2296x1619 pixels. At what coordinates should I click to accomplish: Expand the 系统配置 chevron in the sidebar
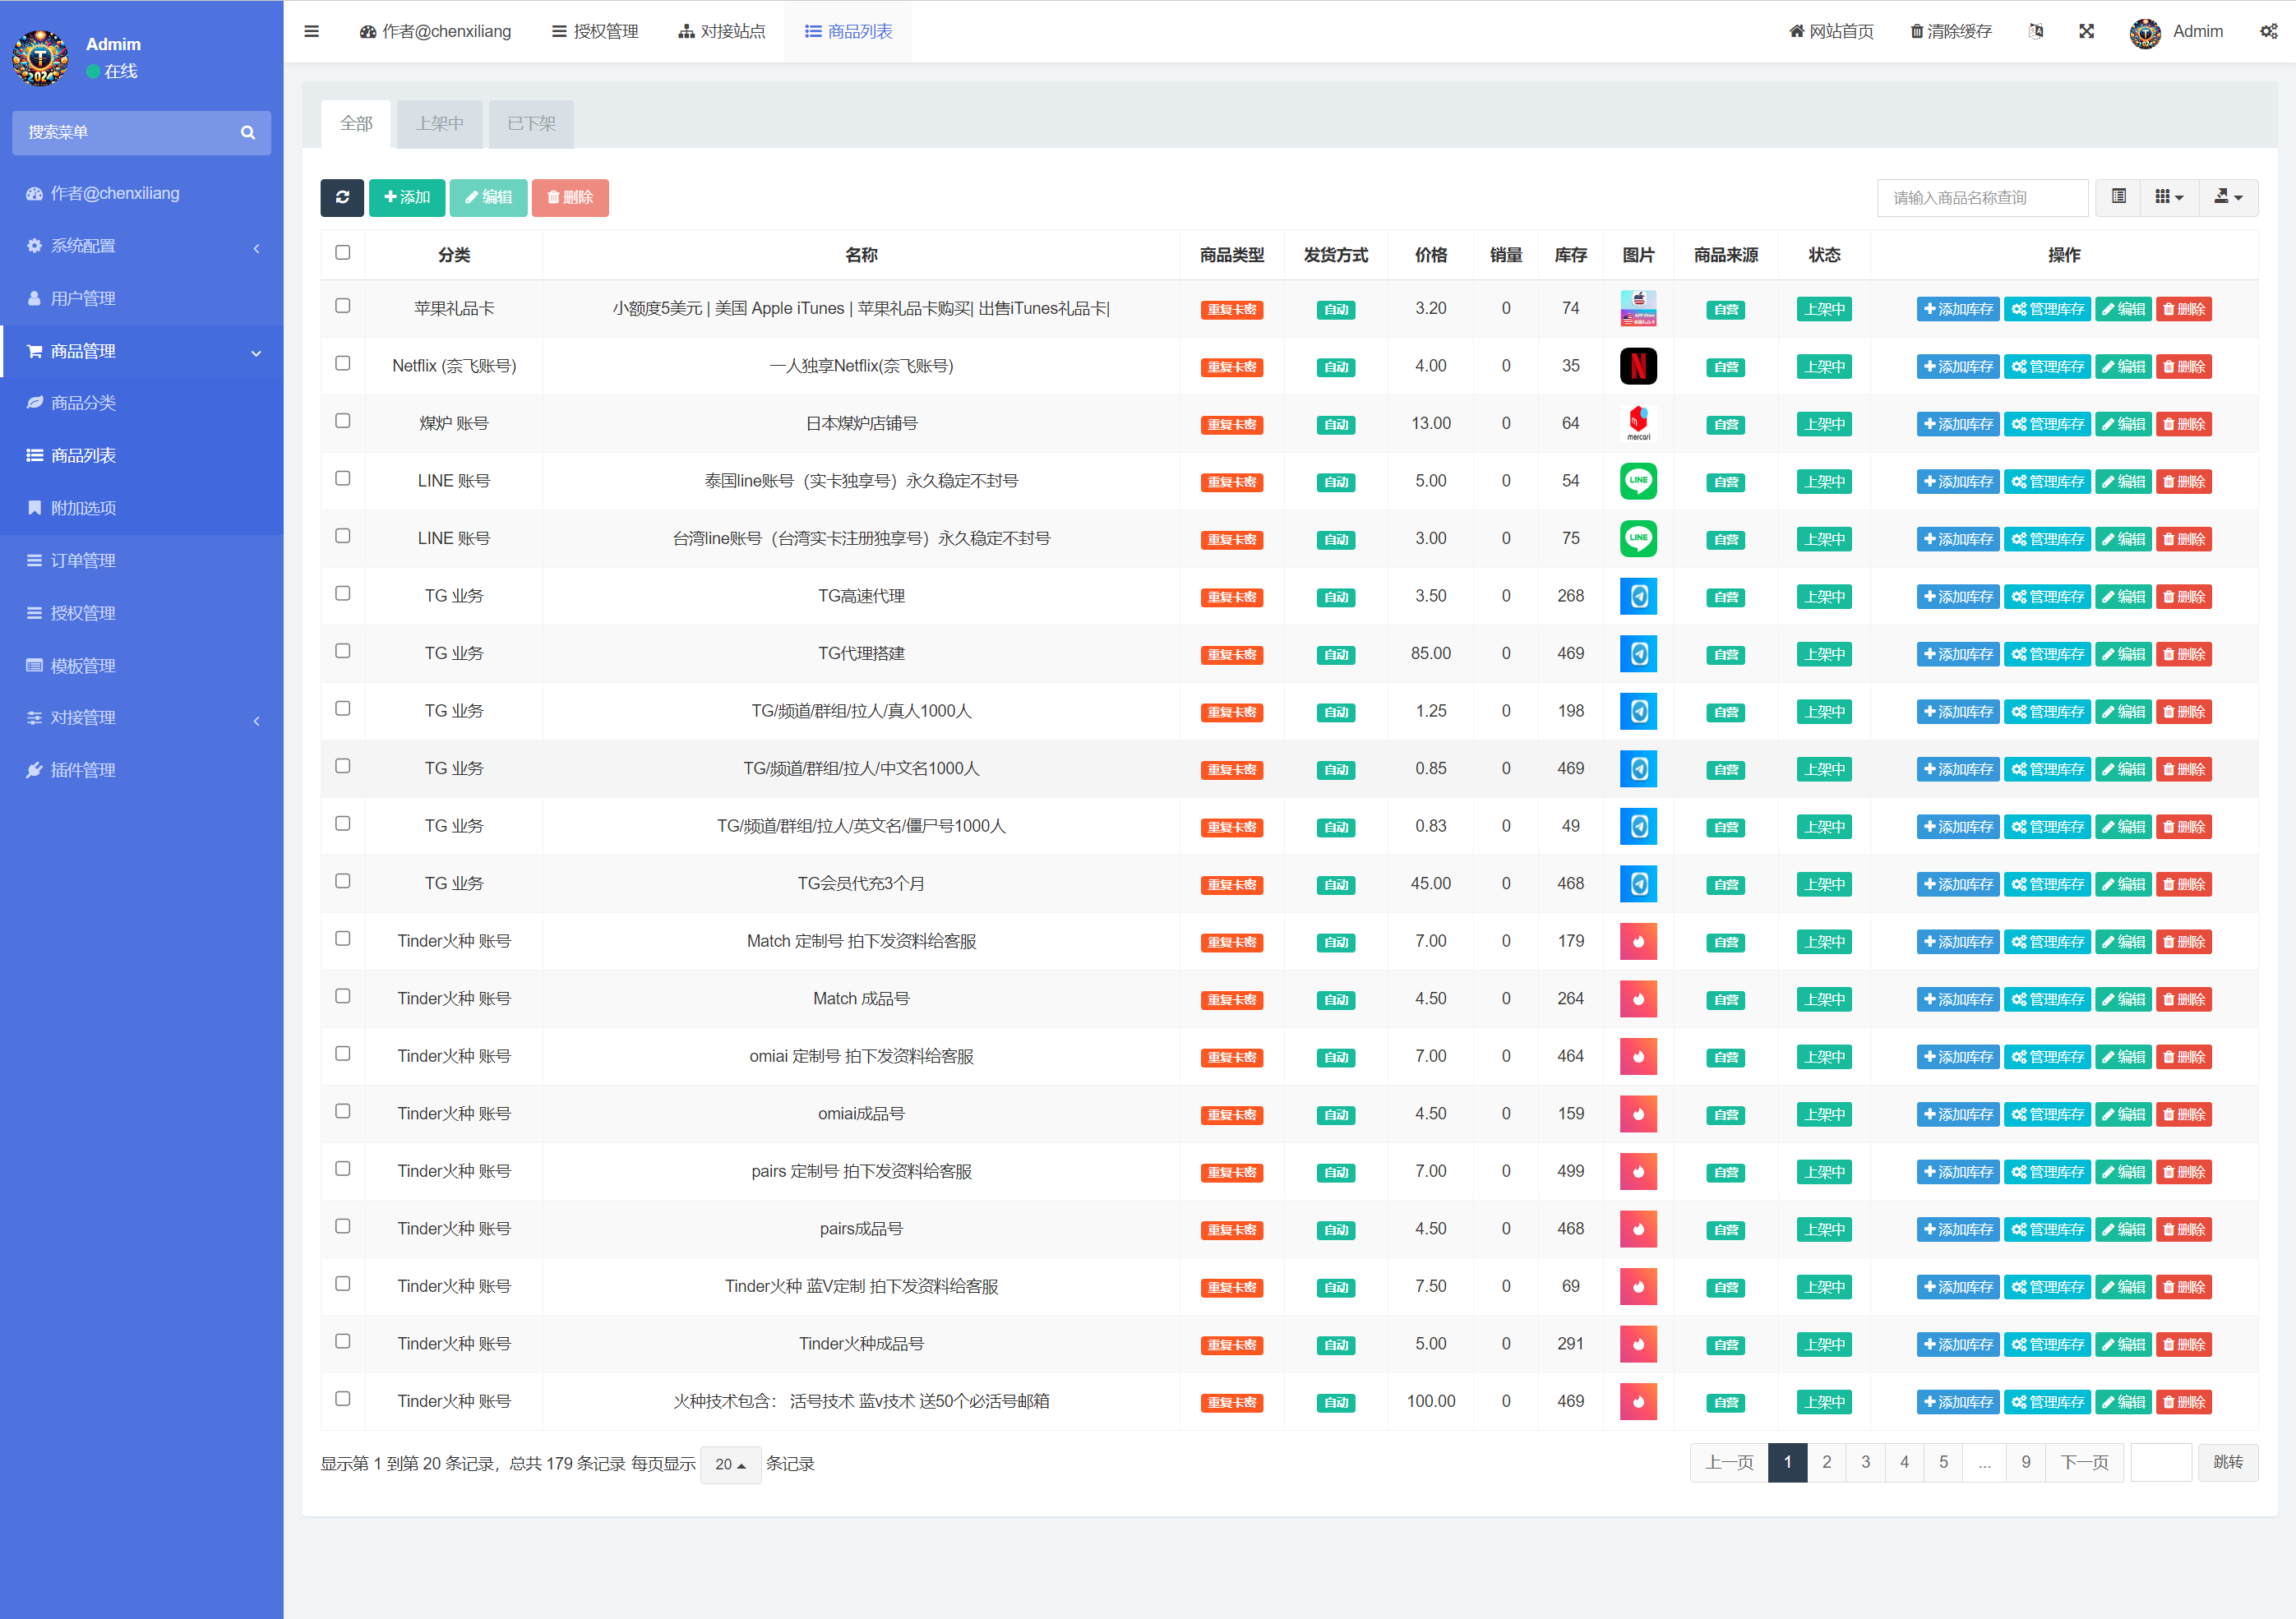coord(257,248)
